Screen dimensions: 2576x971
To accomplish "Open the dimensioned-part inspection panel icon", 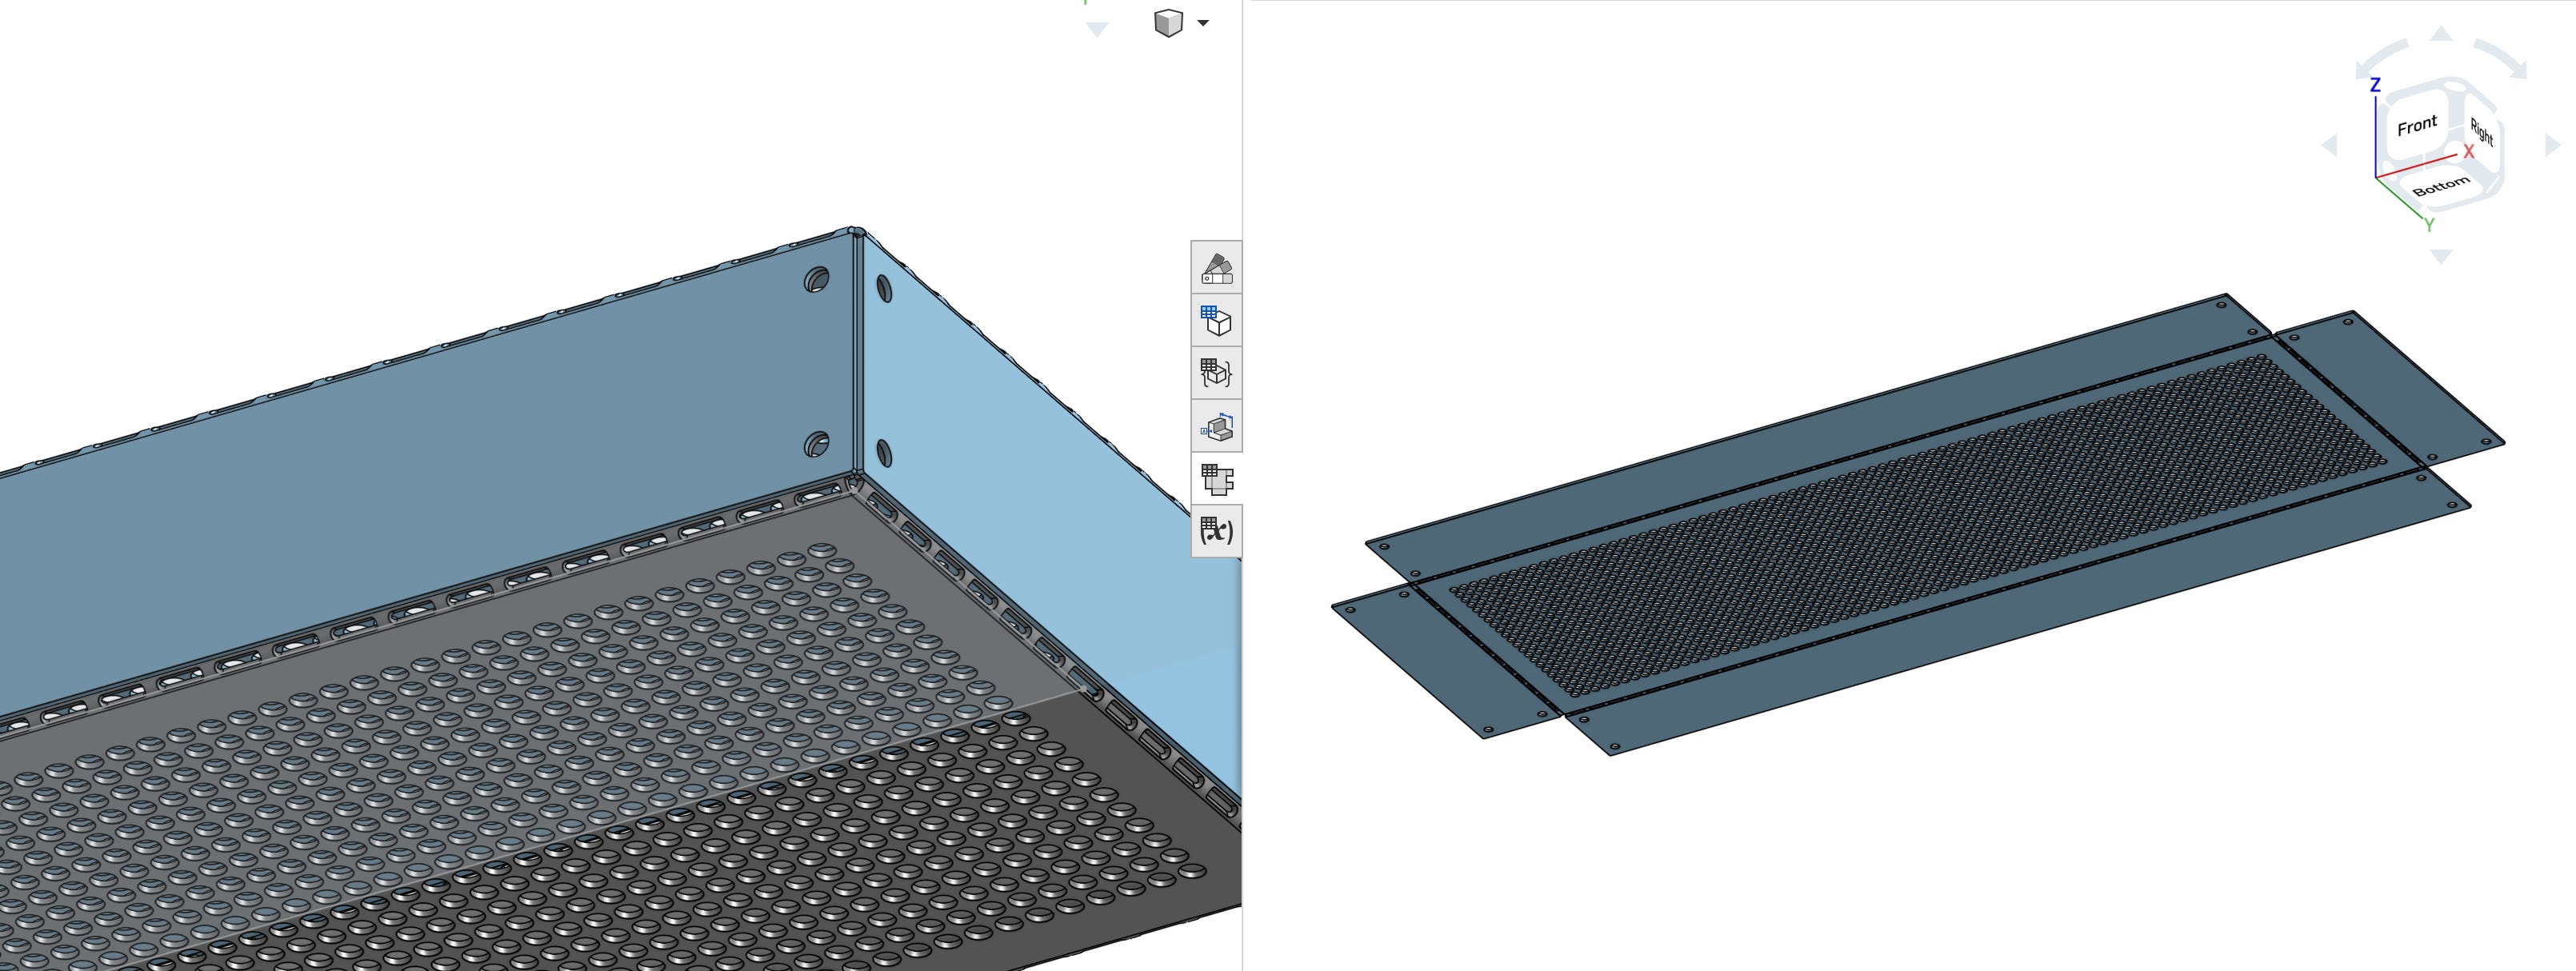I will pyautogui.click(x=1216, y=427).
